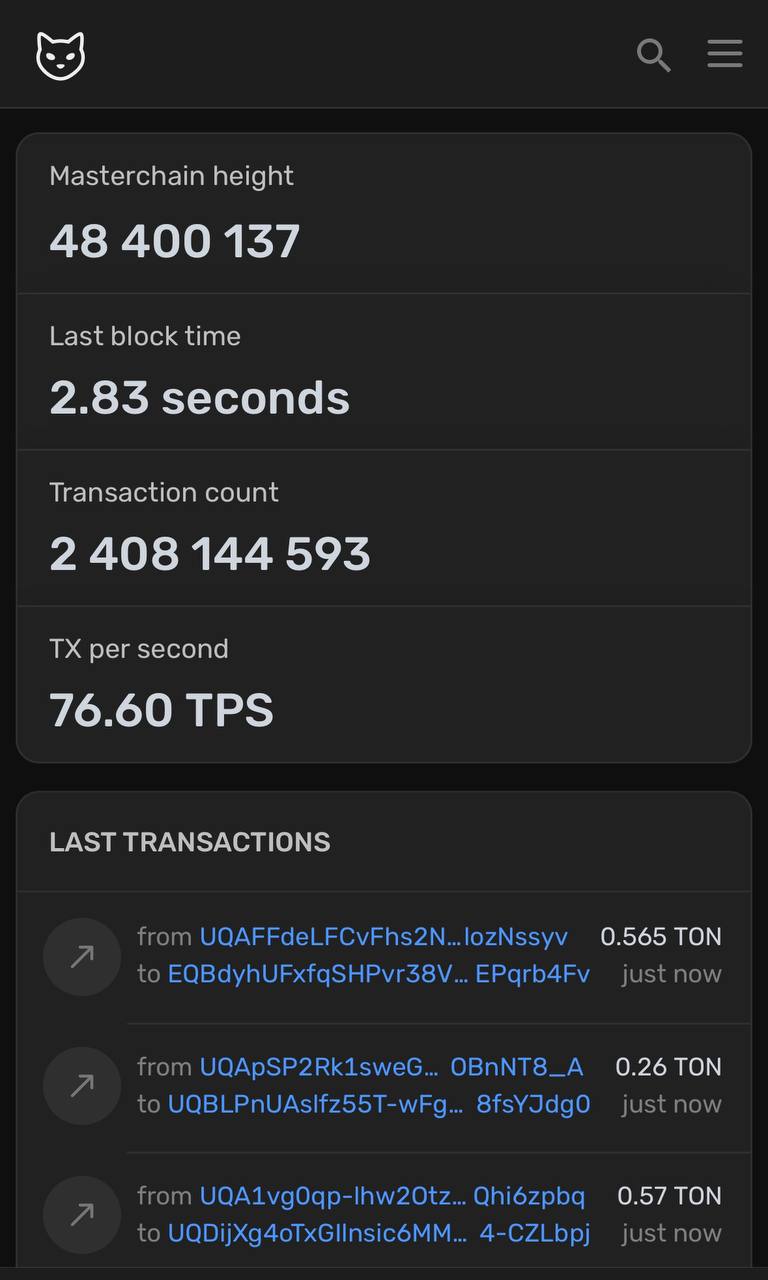
Task: Open recipient address EQBdyhUFxfqSHPvr38V…EPqrb4Fv
Action: [379, 974]
